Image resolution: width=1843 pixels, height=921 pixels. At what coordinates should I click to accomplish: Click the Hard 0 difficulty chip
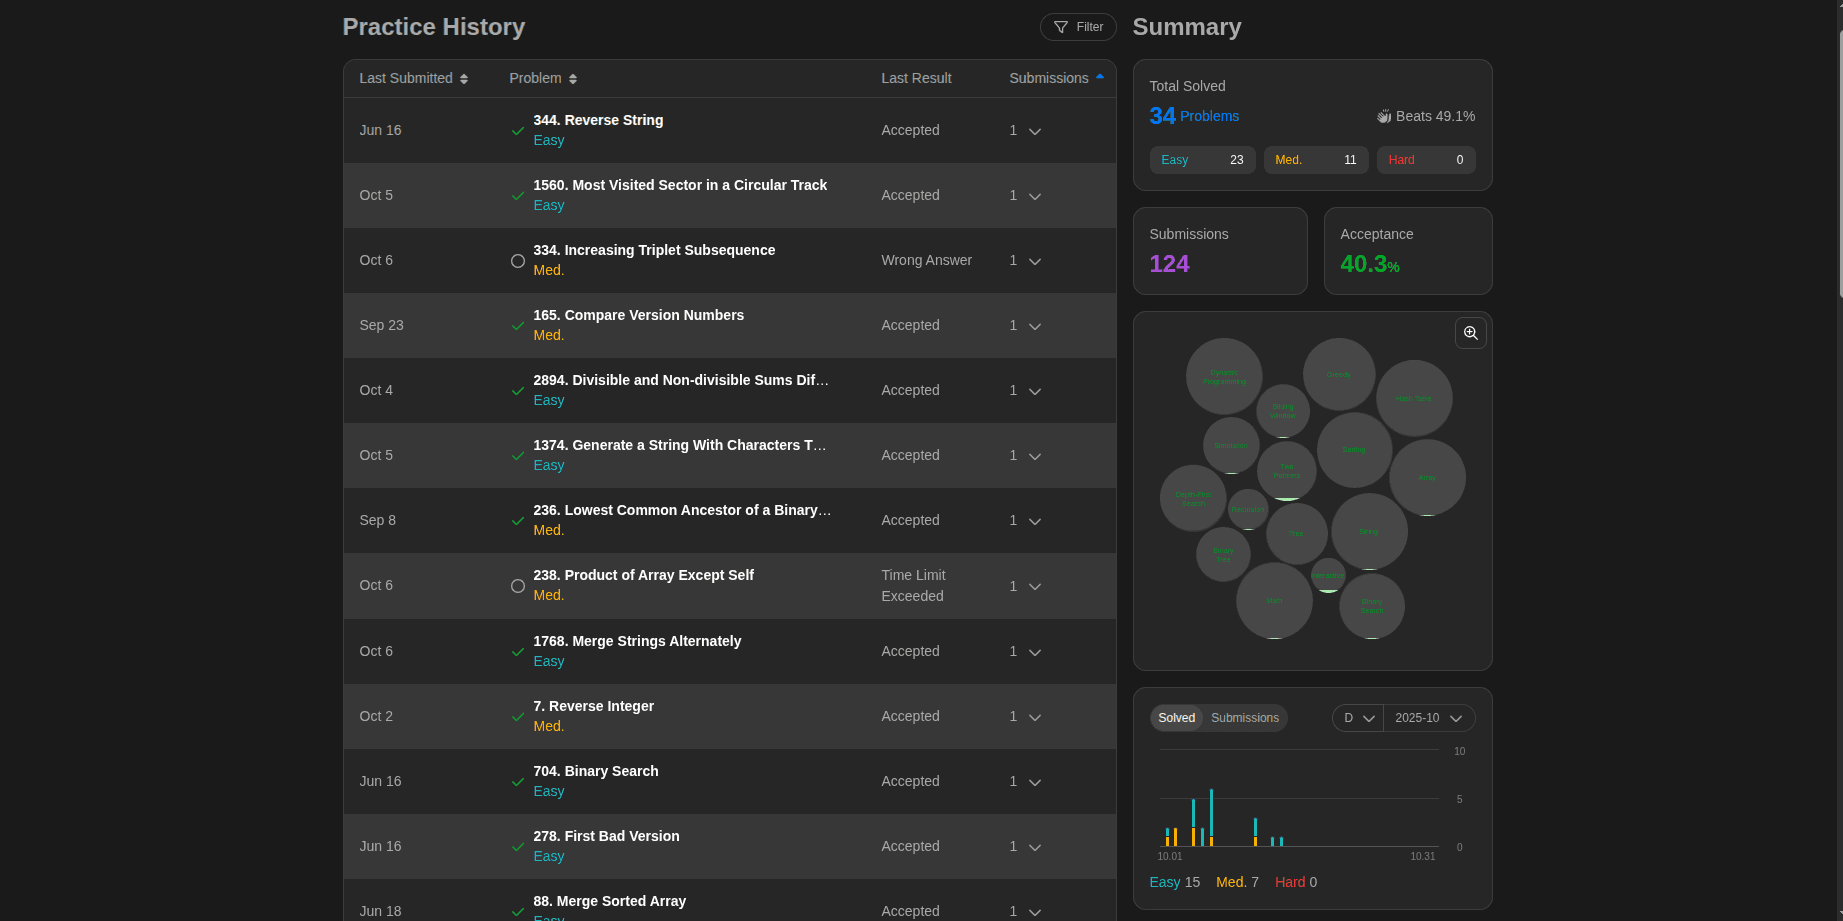[x=1425, y=160]
